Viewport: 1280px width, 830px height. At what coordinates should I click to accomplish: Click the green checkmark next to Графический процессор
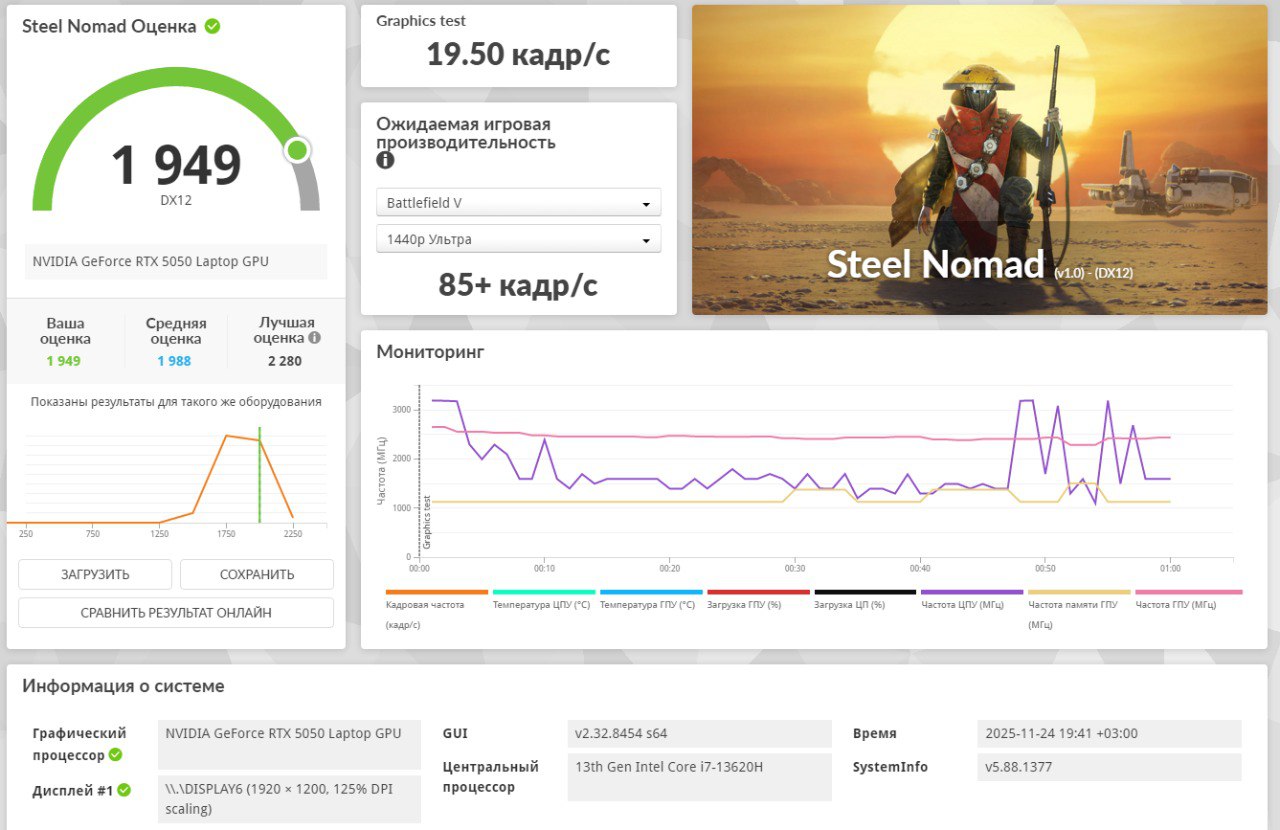115,754
